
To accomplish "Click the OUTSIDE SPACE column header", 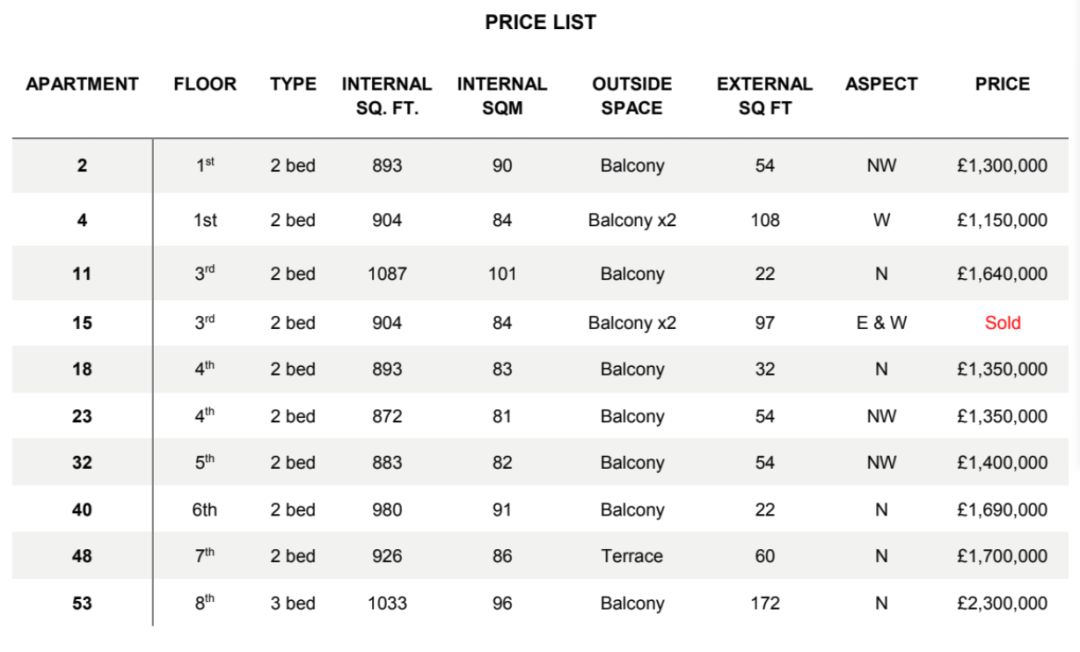I will 632,96.
